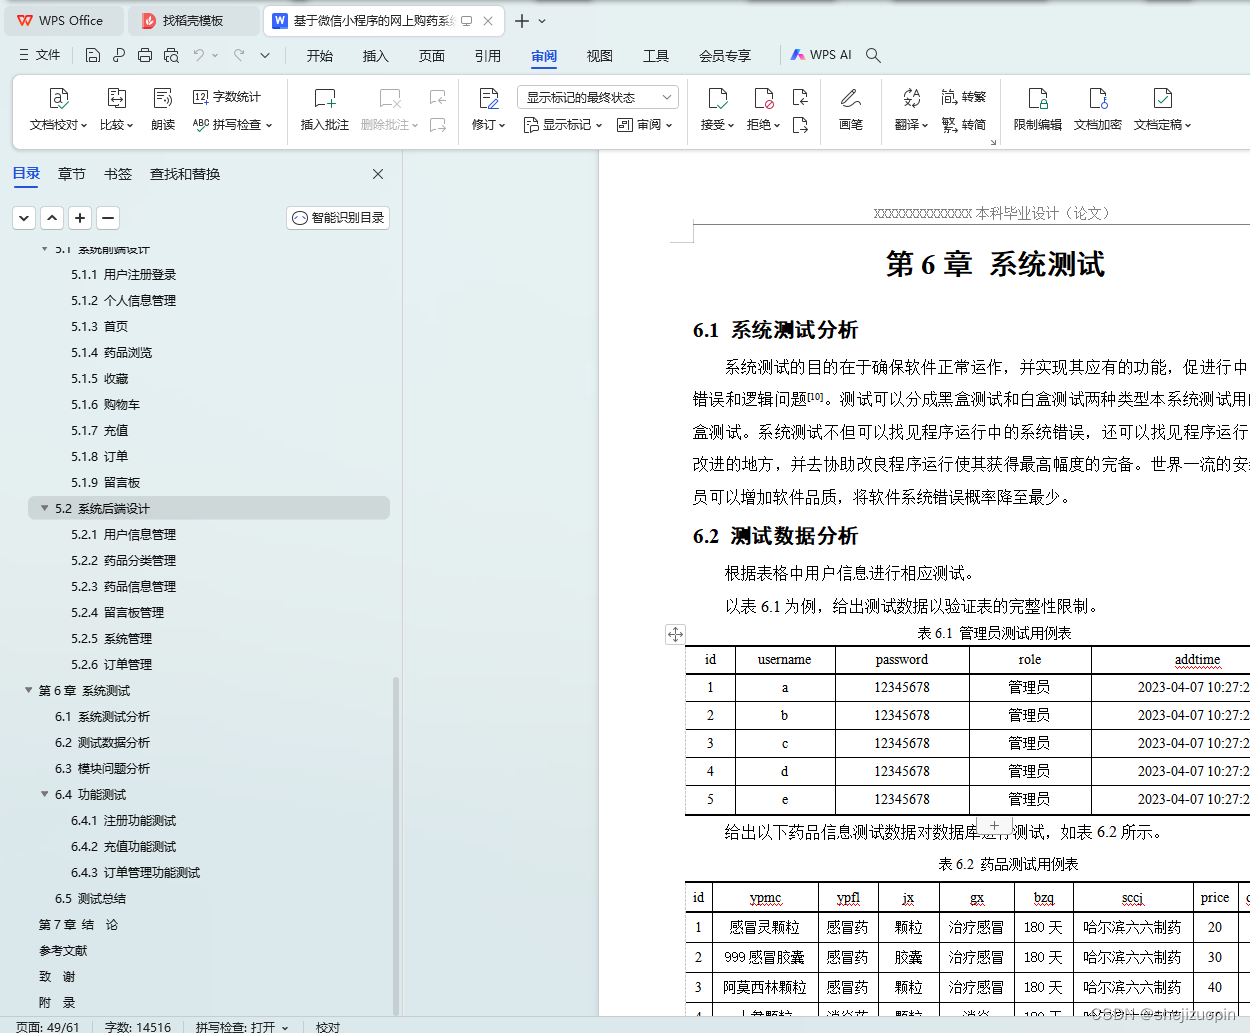Collapse the 5.2 系统后端设计 tree node
This screenshot has height=1033, width=1250.
pos(44,508)
